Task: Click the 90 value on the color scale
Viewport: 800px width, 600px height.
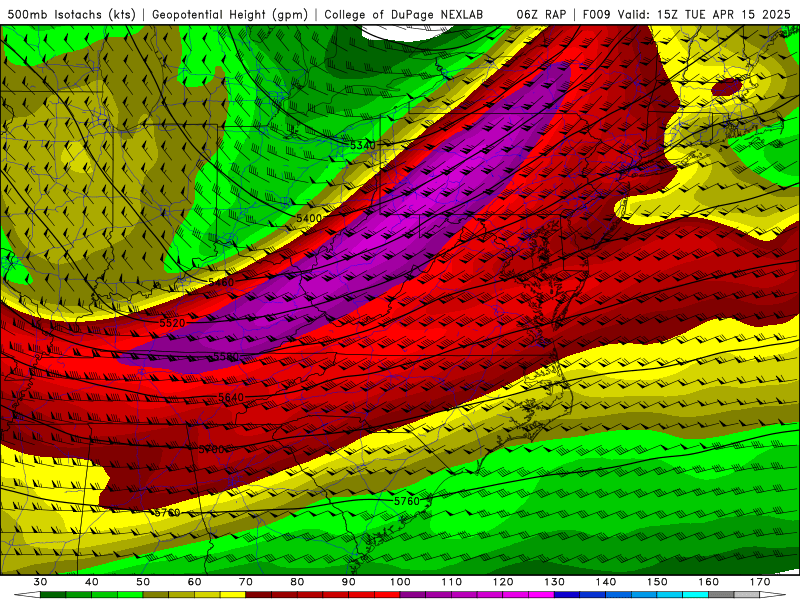Action: click(x=349, y=582)
